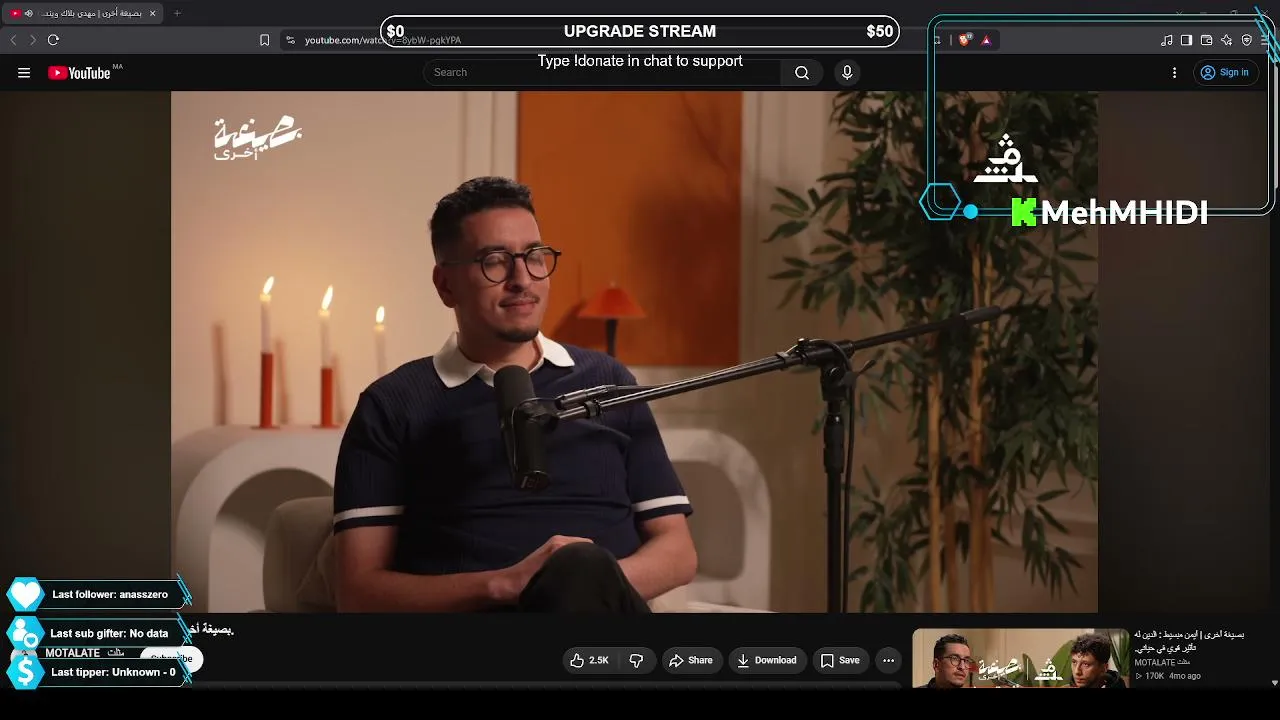1280x720 pixels.
Task: Visit MOTALATE channel under recommended video
Action: tap(1162, 663)
